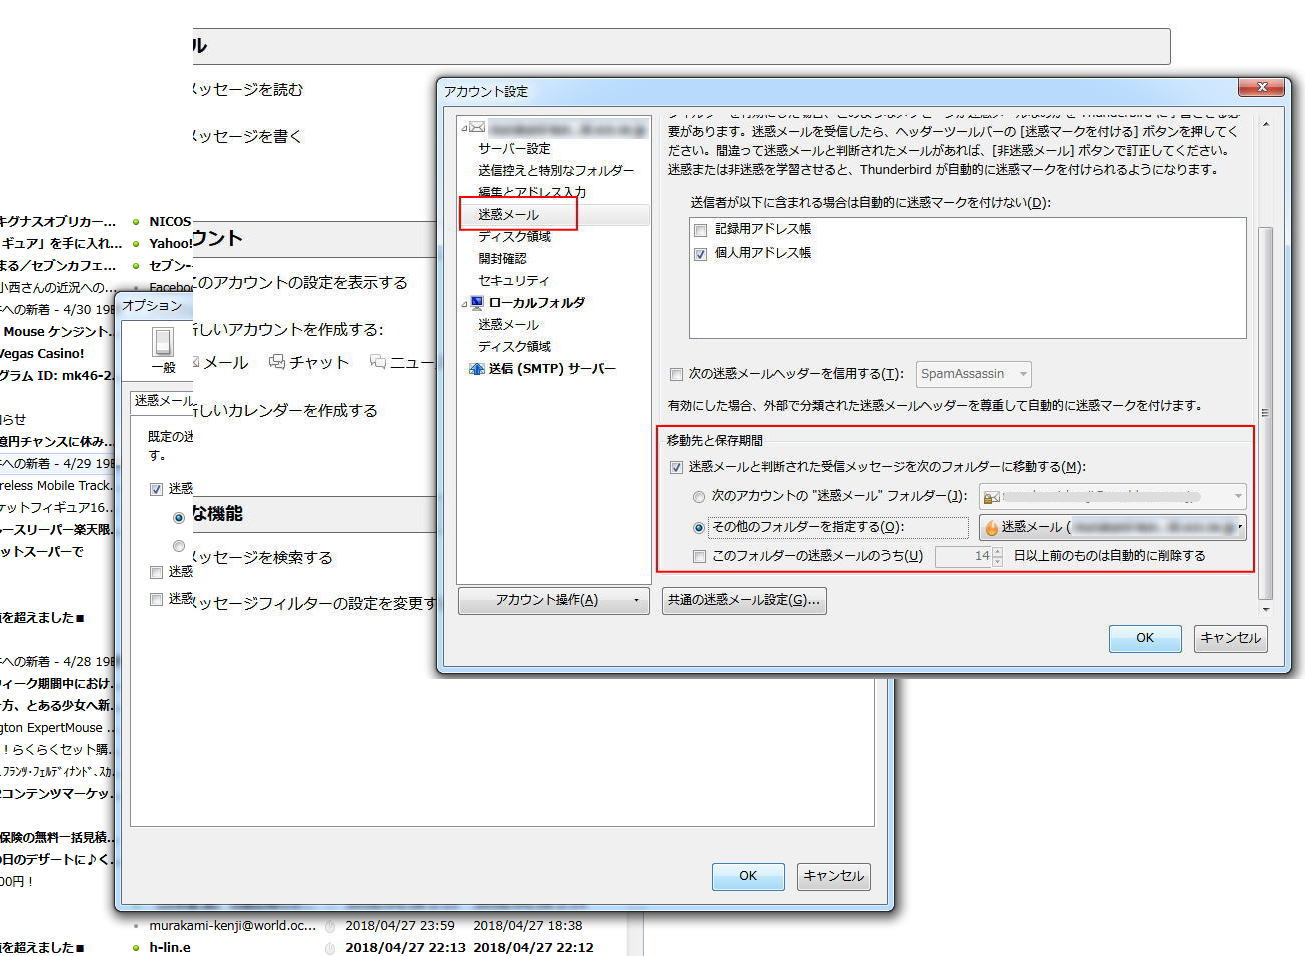Click このアカウントの設定を表示する link
The width and height of the screenshot is (1305, 956).
pos(298,283)
